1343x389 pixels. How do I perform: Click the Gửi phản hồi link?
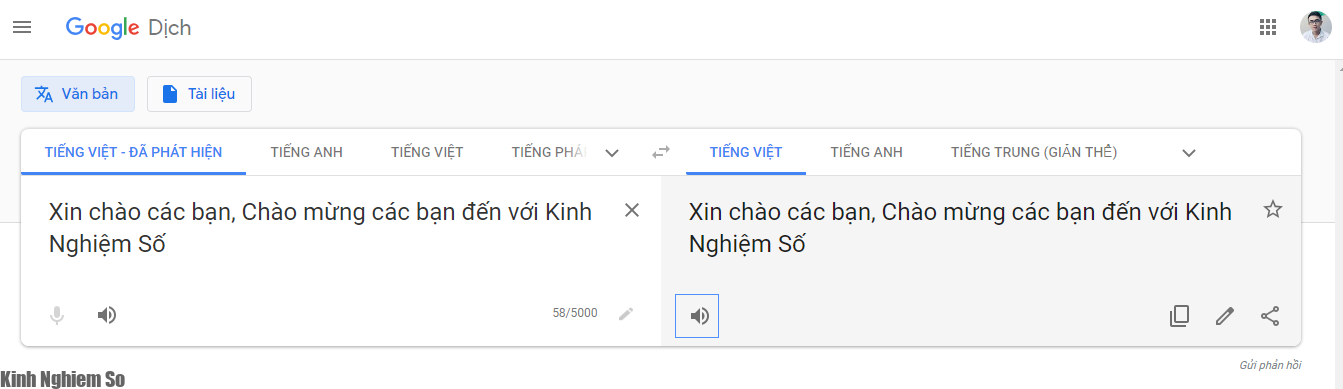[x=1270, y=365]
